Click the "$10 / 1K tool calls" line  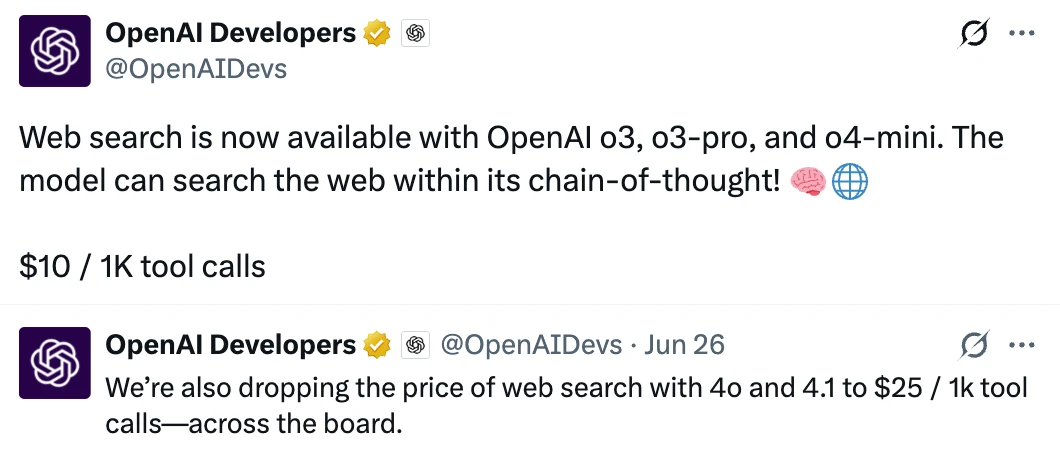coord(142,267)
